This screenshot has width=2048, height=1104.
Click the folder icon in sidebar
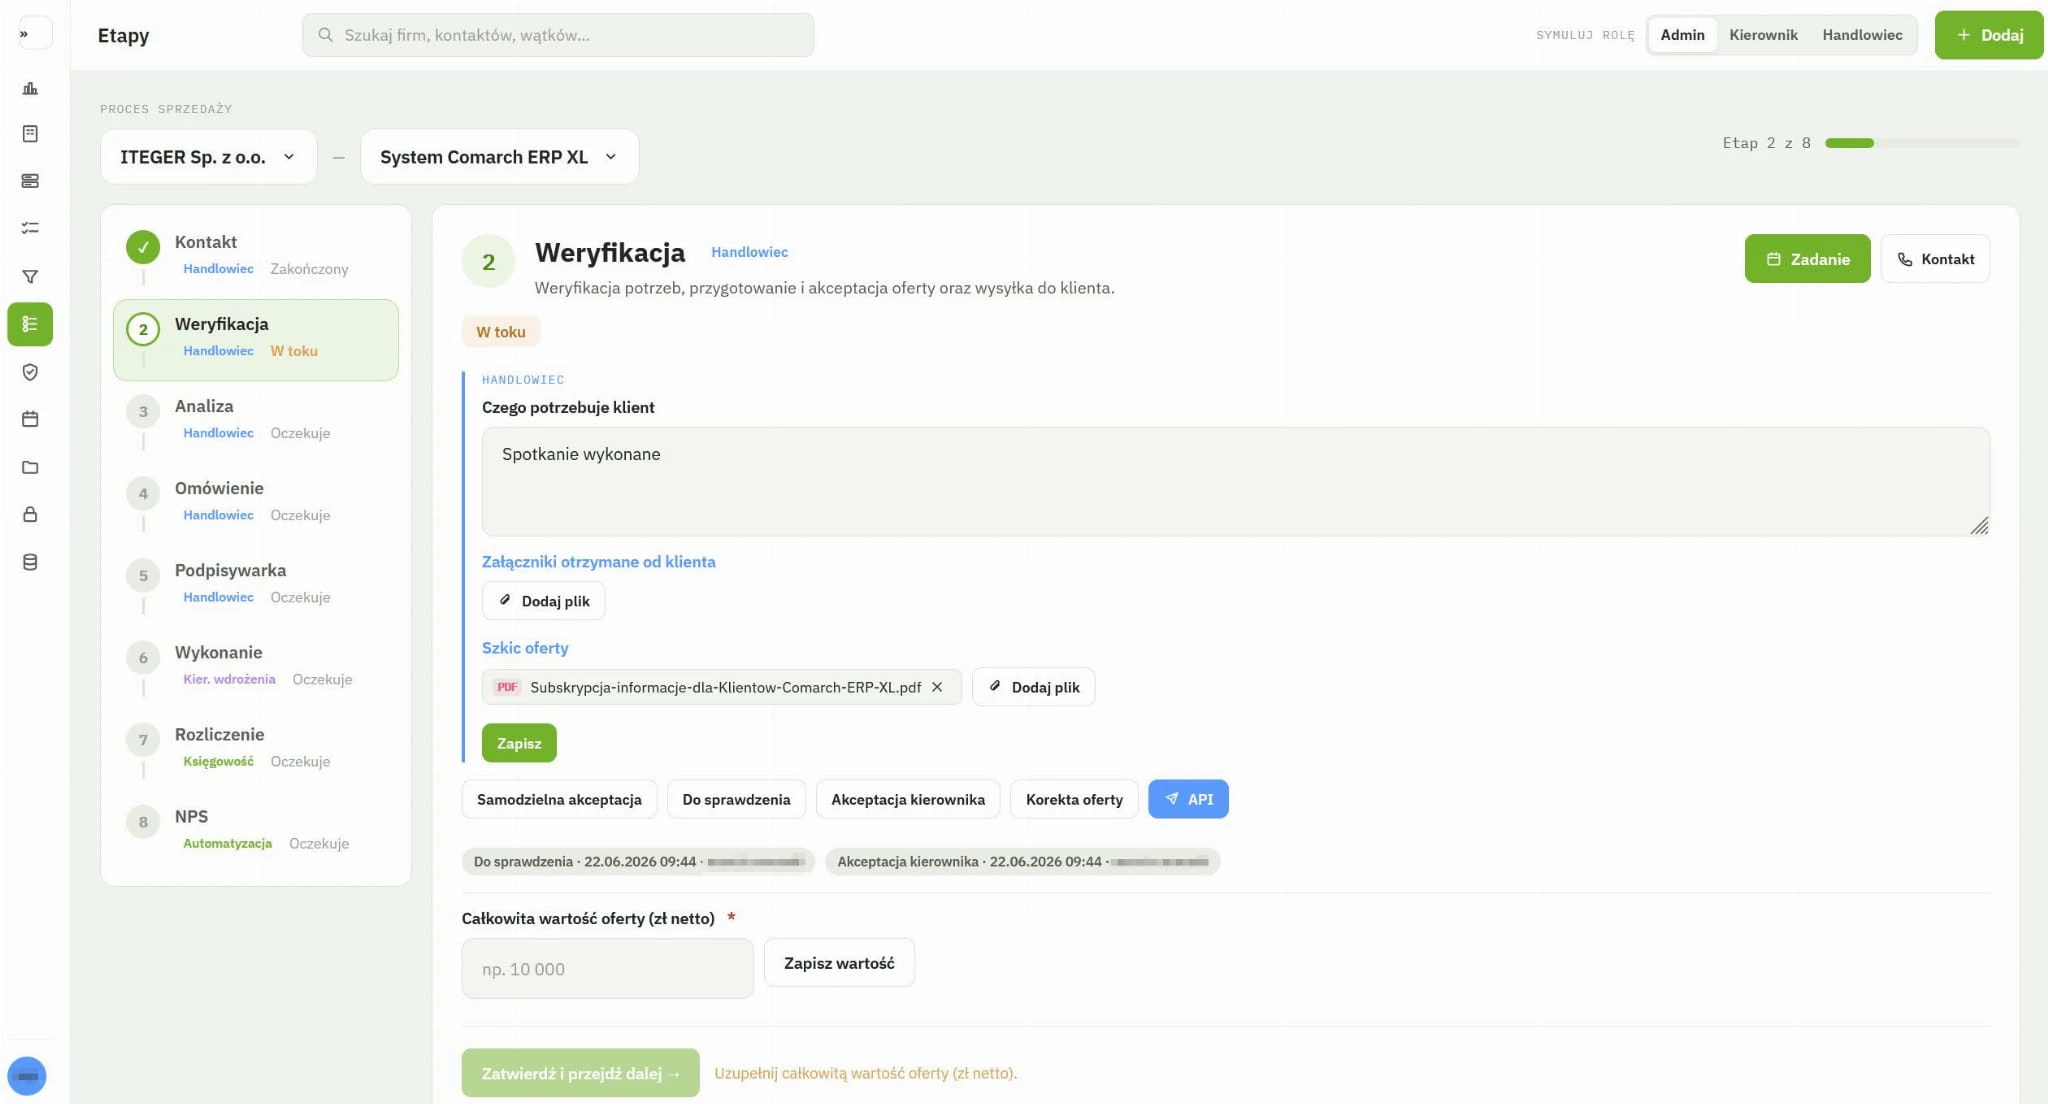coord(30,467)
